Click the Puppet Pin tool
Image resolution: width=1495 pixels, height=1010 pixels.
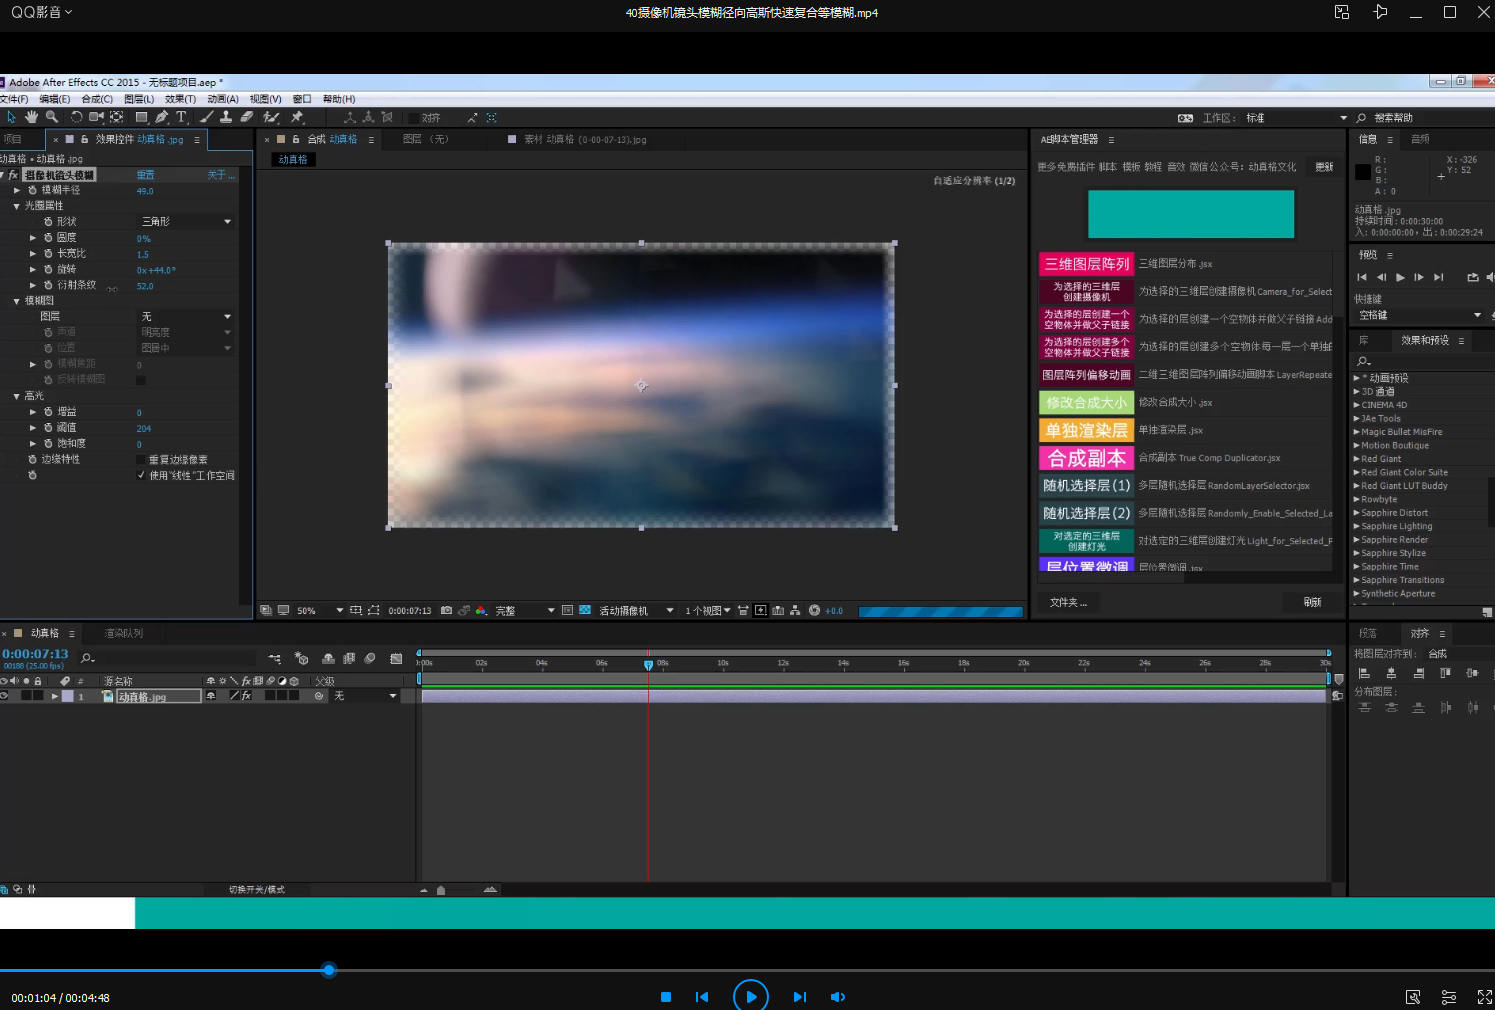coord(297,117)
